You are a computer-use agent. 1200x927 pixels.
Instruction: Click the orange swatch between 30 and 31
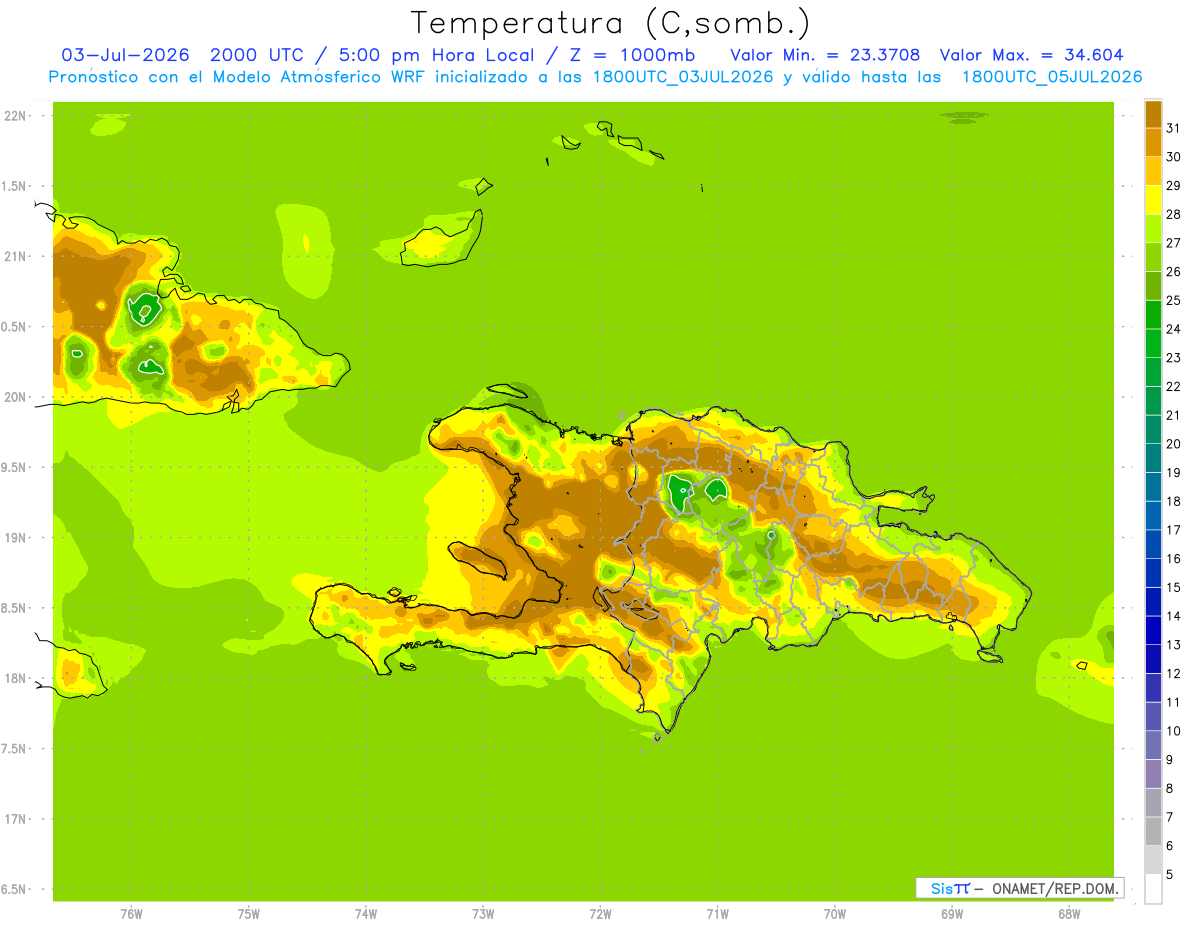coord(1153,142)
